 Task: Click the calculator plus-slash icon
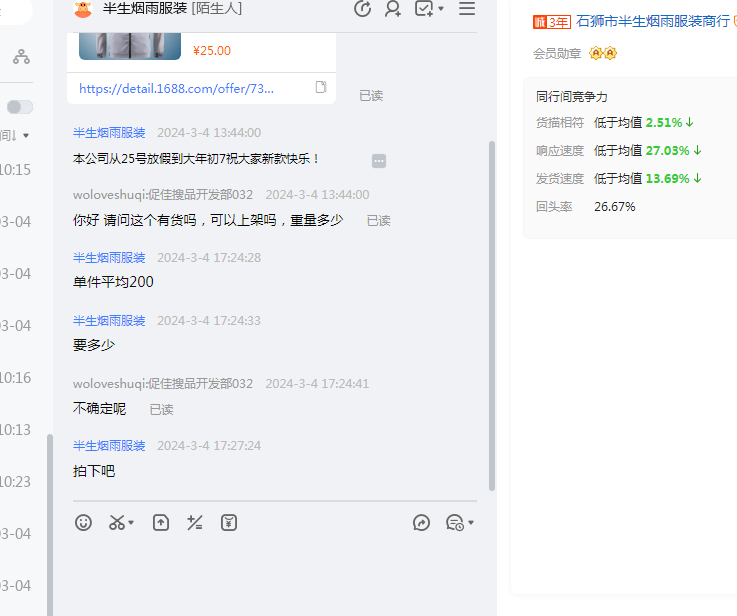point(195,522)
